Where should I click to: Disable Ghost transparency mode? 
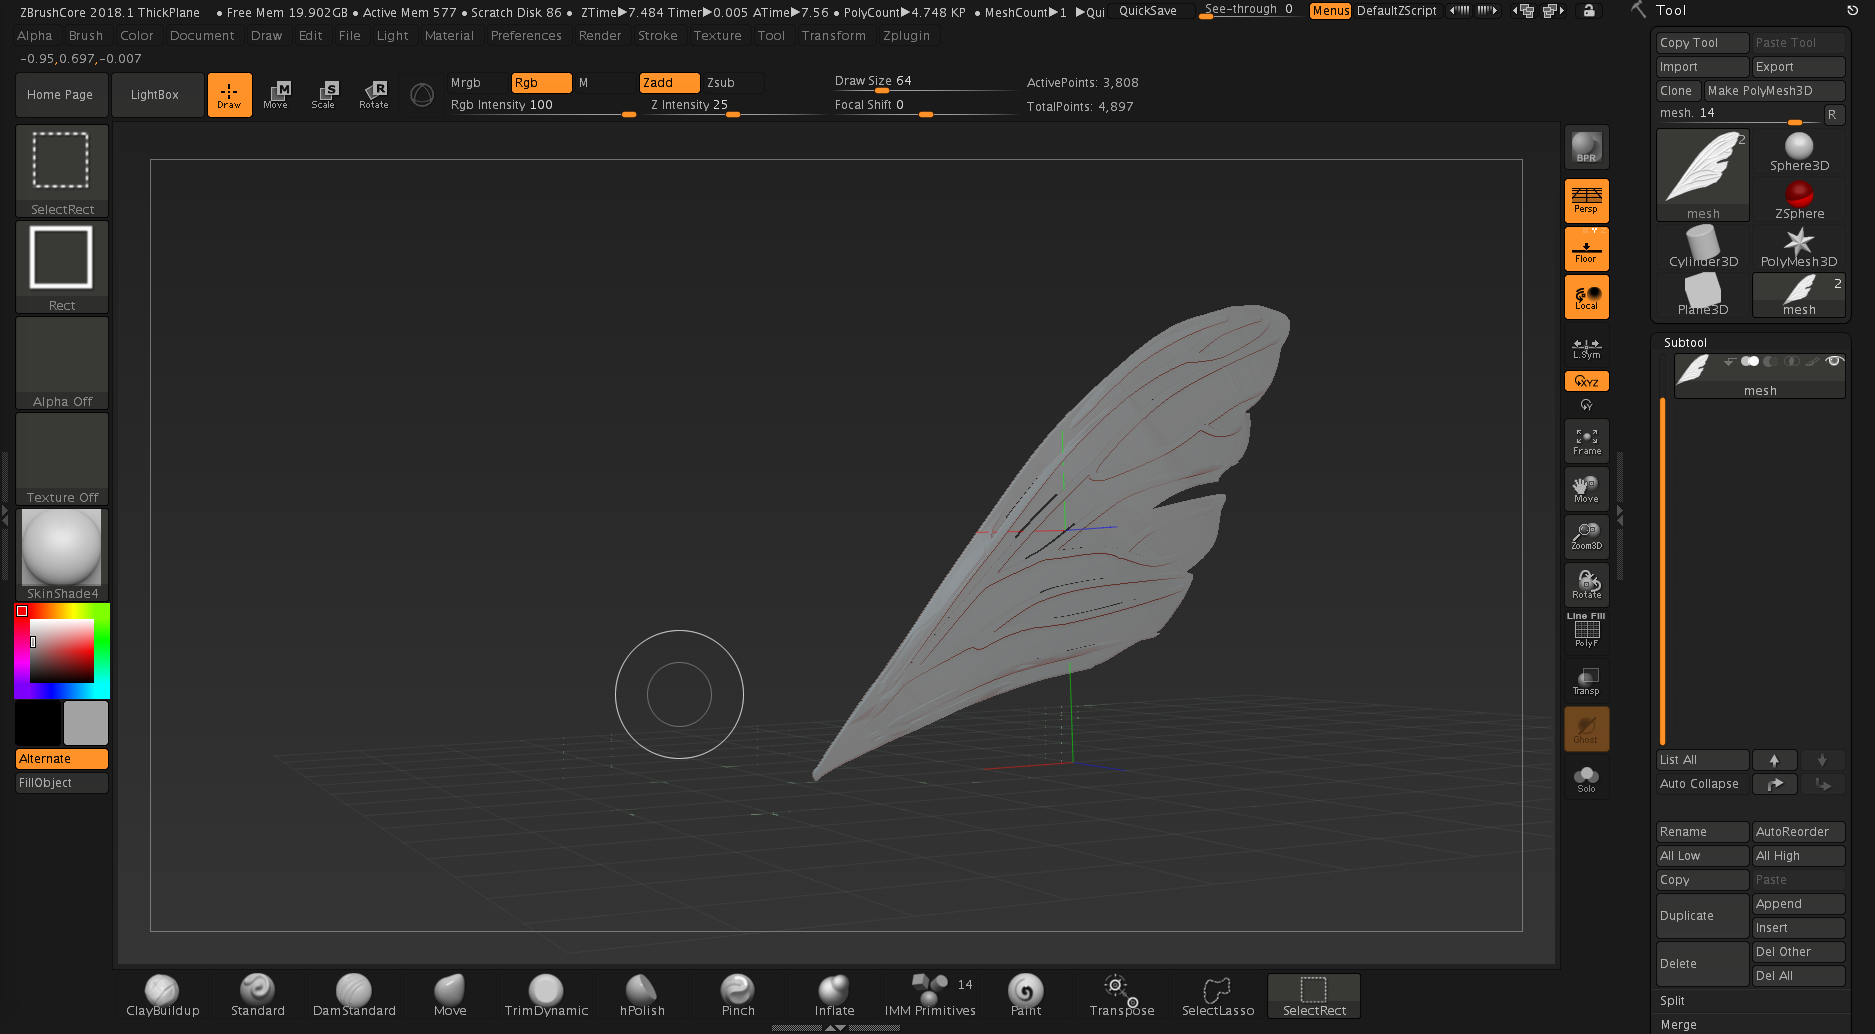pos(1586,728)
